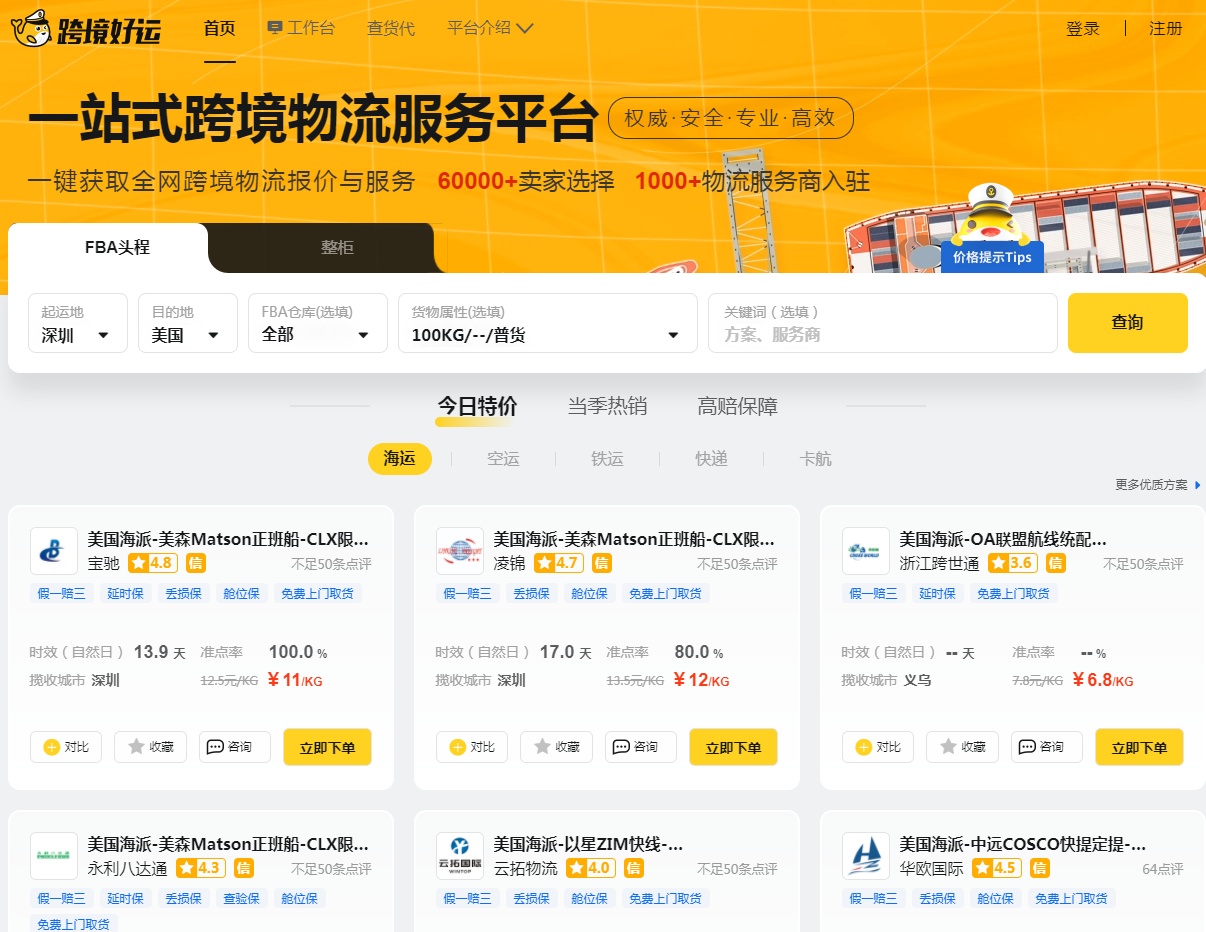Click 浙江跨世通 star rating 3.6 badge
Screen dimensions: 1206x932
point(1013,563)
